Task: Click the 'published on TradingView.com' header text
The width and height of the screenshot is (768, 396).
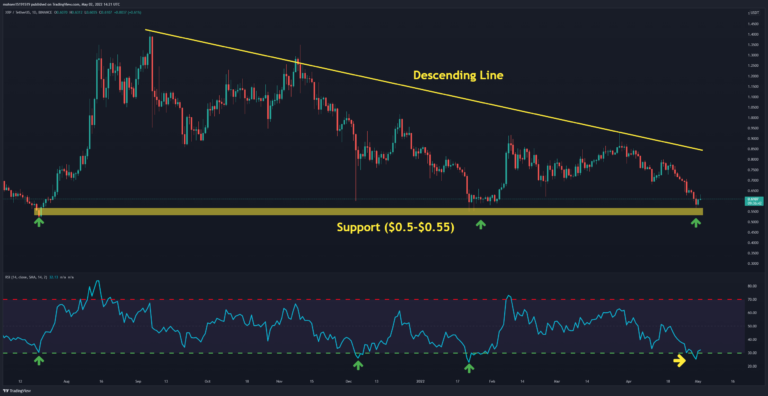Action: 55,5
